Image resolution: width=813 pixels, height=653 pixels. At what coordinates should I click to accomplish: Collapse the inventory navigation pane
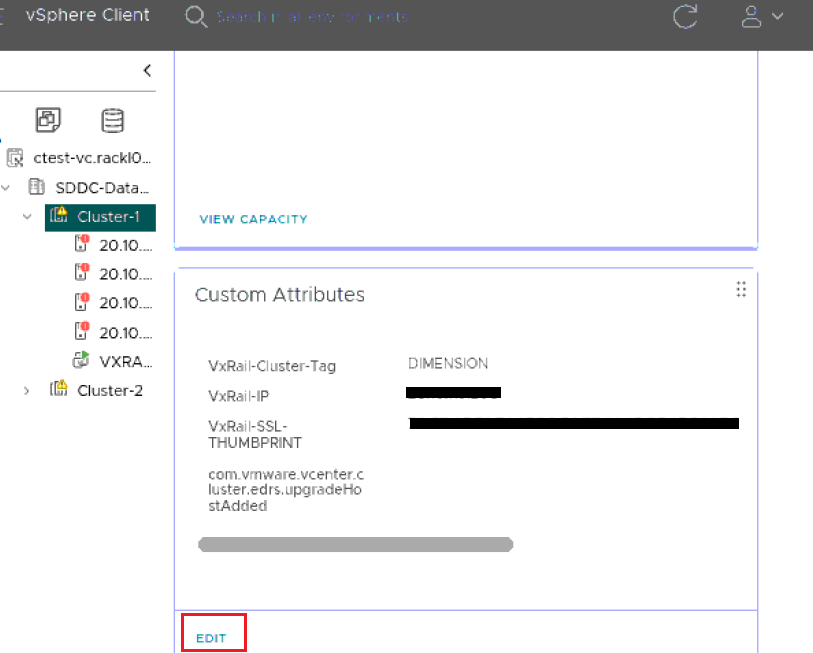coord(147,70)
